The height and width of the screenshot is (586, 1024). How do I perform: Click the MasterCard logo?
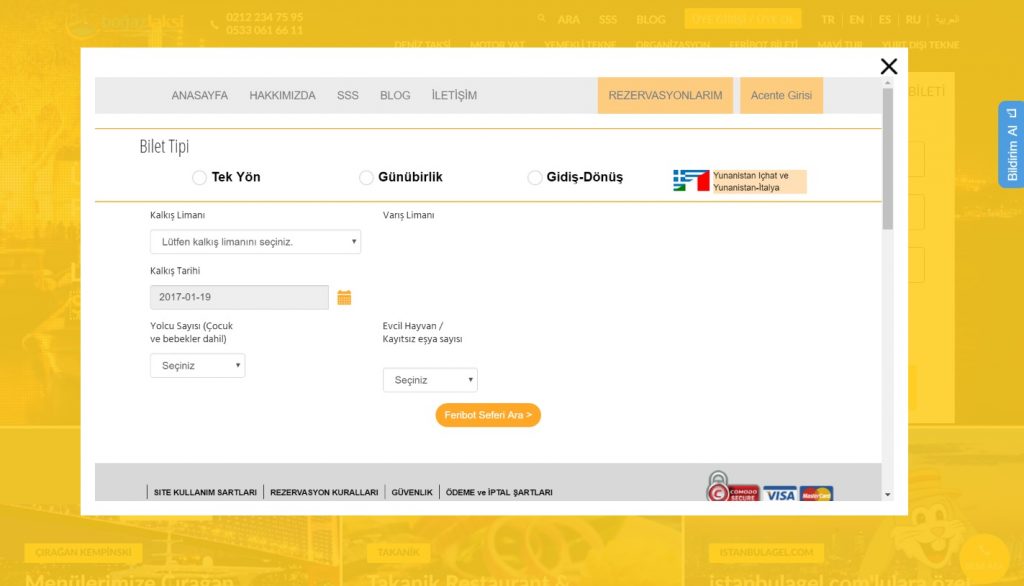click(x=816, y=494)
